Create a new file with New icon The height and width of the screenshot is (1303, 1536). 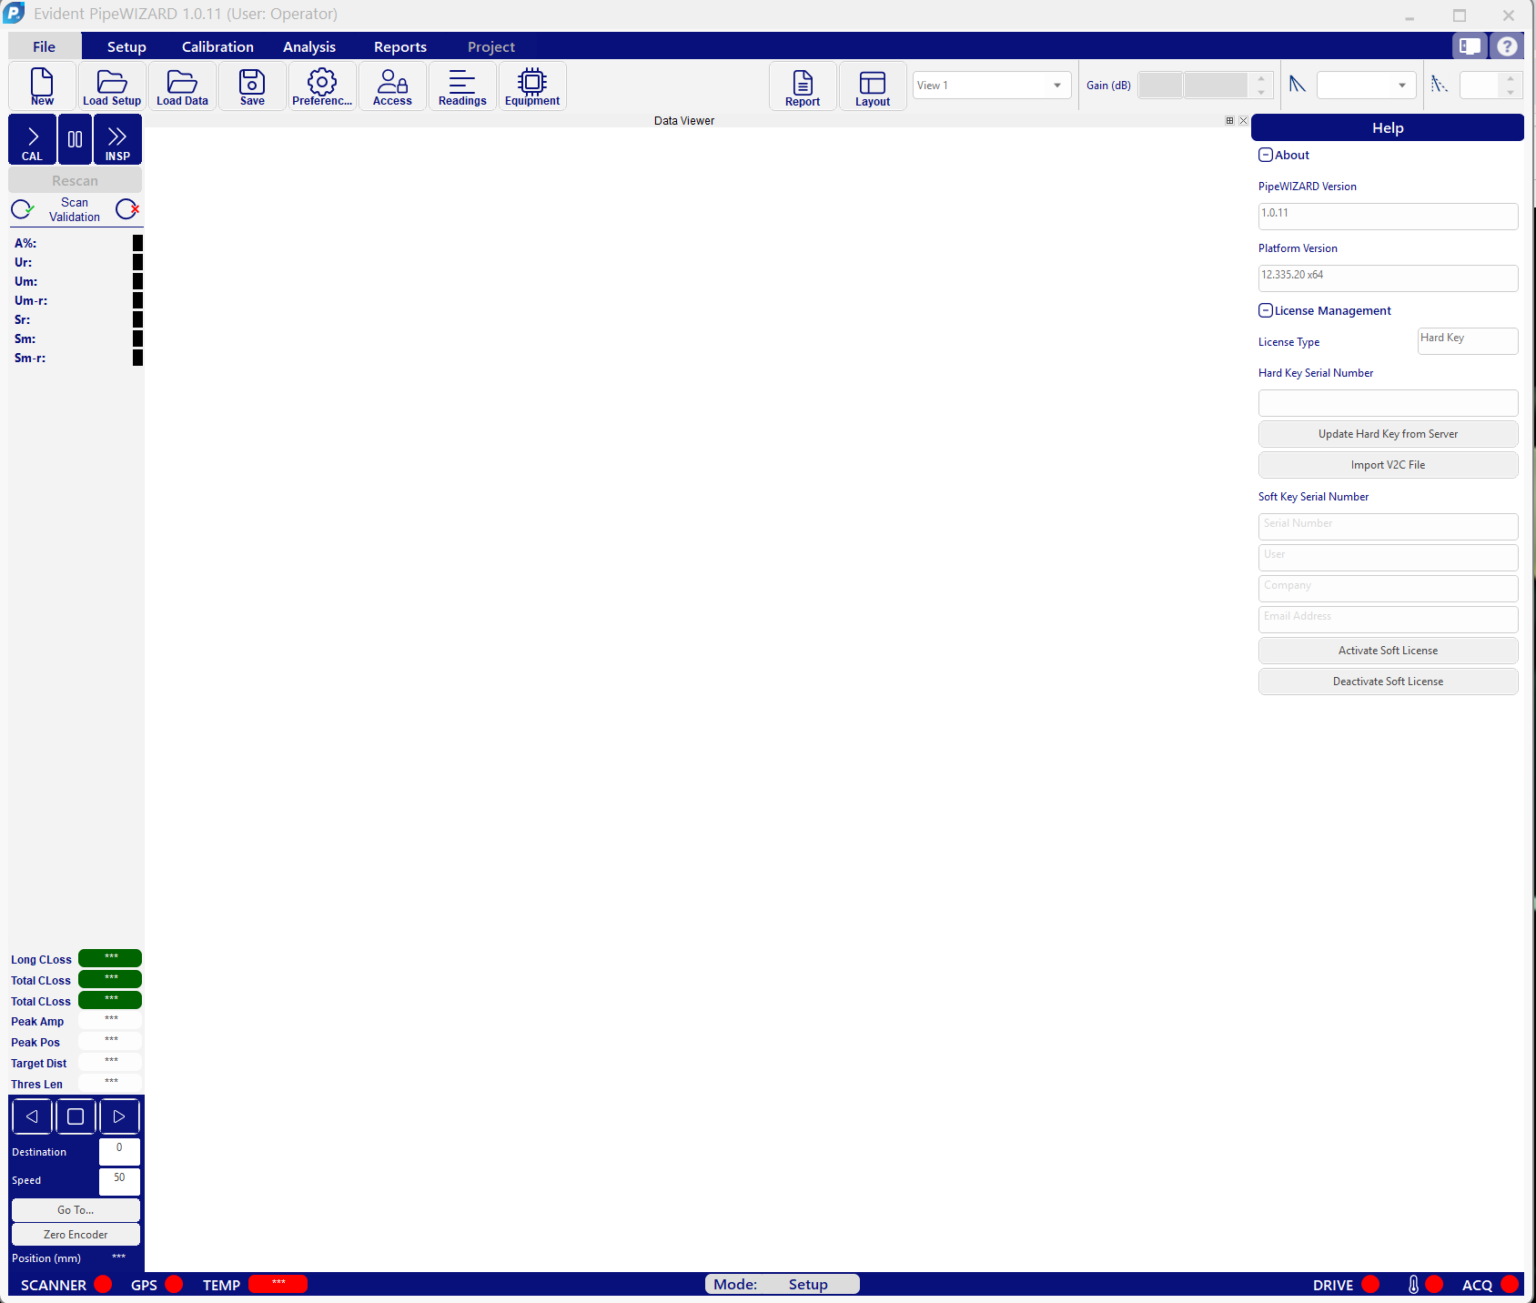(42, 86)
